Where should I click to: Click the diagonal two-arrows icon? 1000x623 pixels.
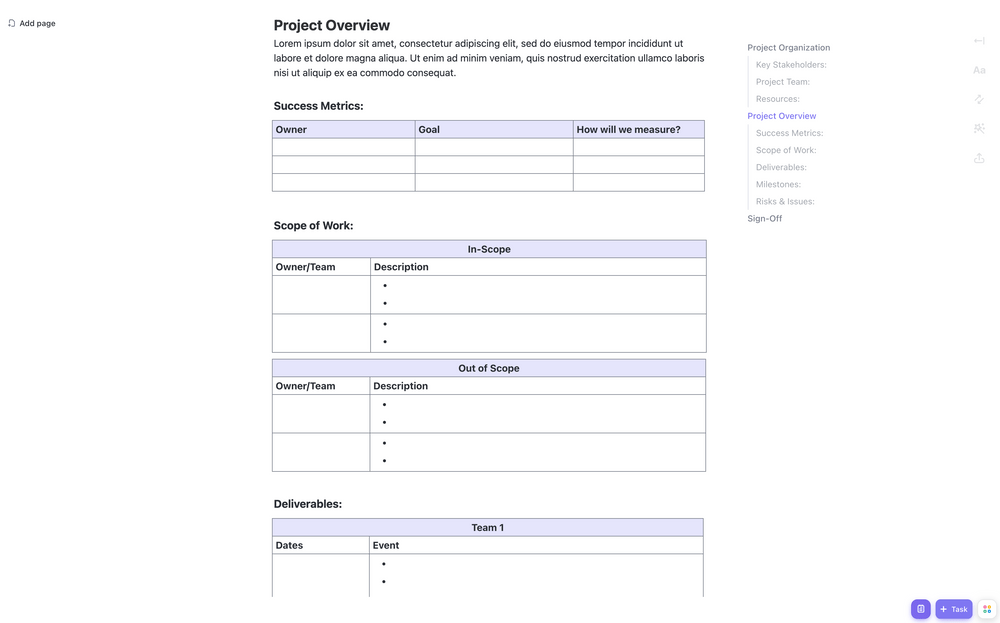[979, 99]
